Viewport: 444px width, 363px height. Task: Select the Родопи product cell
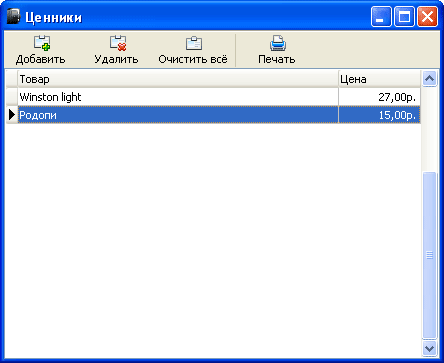(178, 115)
